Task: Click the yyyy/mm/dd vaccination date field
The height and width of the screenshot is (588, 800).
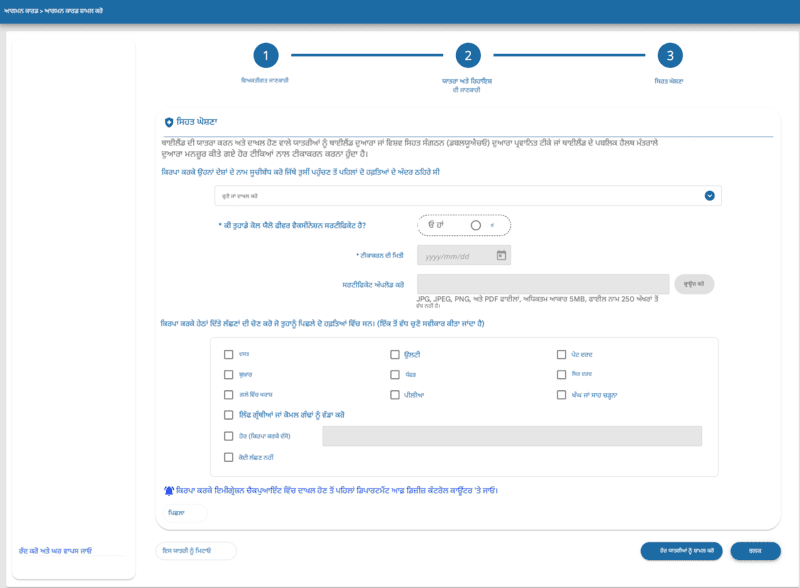Action: pos(464,256)
